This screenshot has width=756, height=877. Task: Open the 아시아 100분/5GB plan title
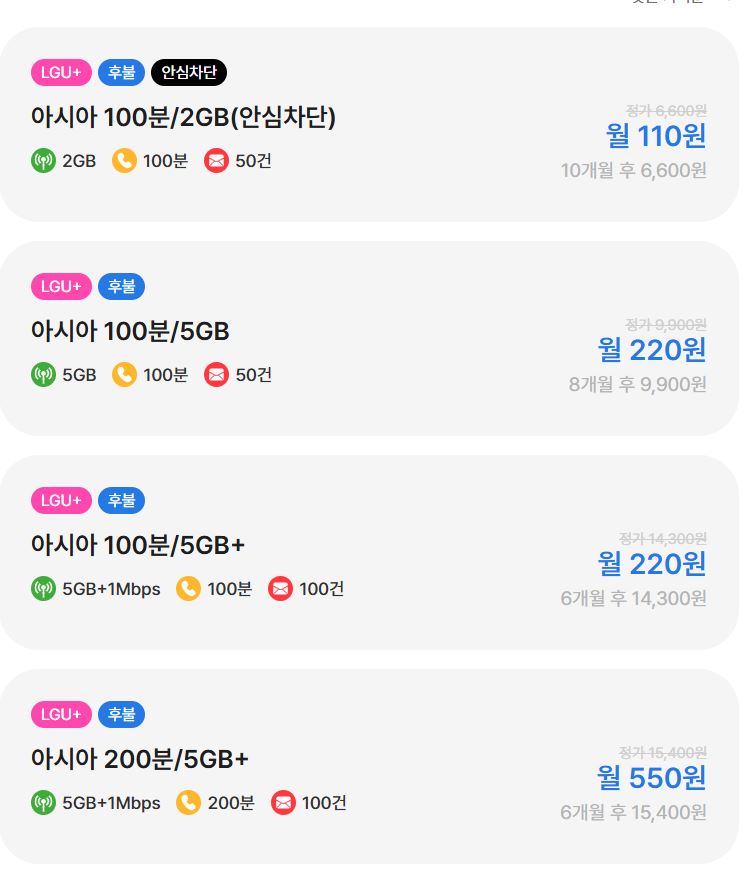click(x=130, y=332)
